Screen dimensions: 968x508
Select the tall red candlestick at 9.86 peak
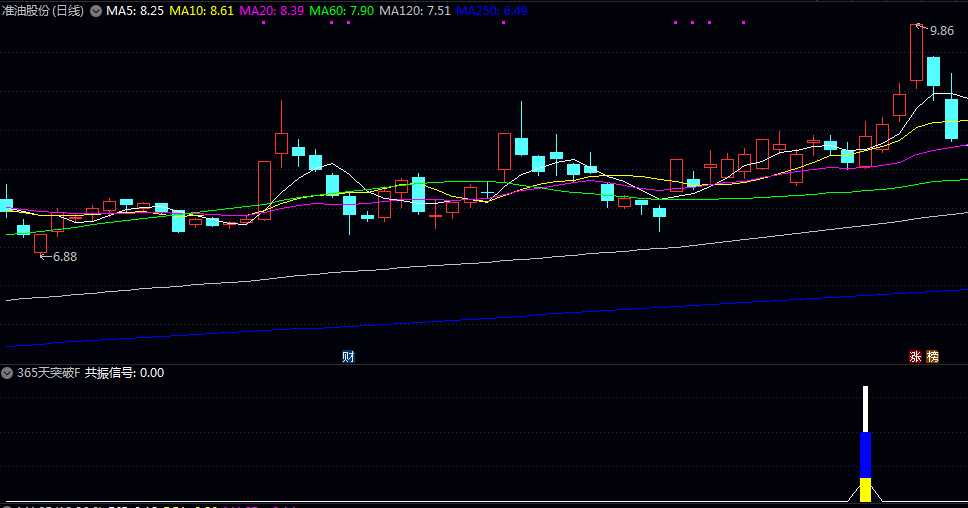(x=916, y=53)
